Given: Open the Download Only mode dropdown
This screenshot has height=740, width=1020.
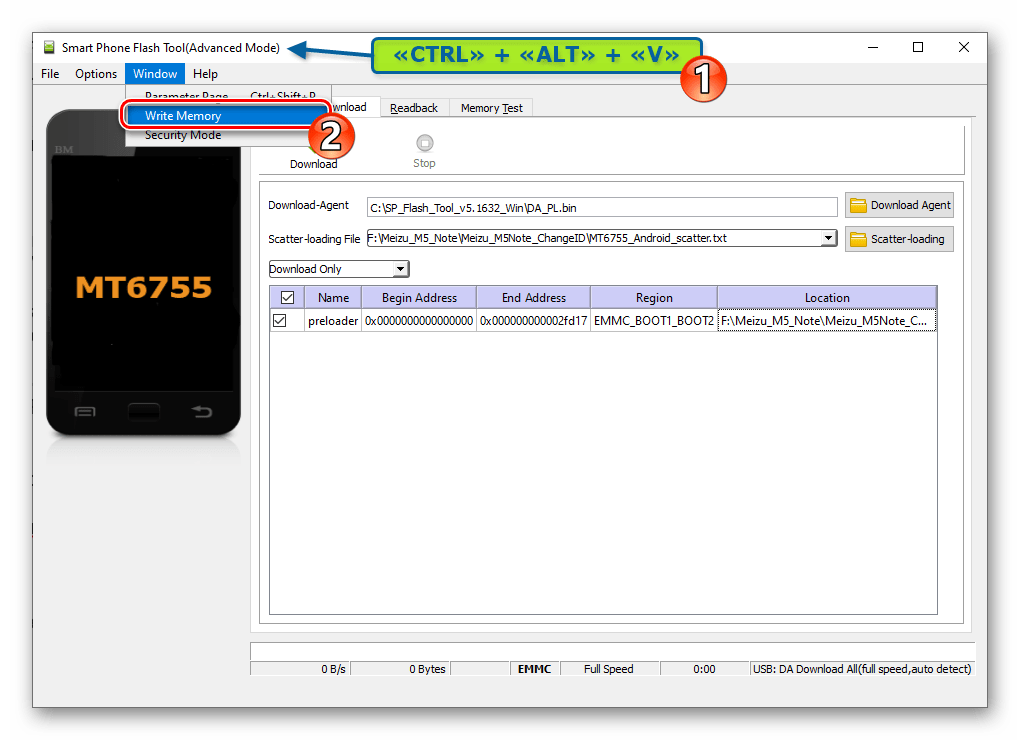Looking at the screenshot, I should coord(401,269).
